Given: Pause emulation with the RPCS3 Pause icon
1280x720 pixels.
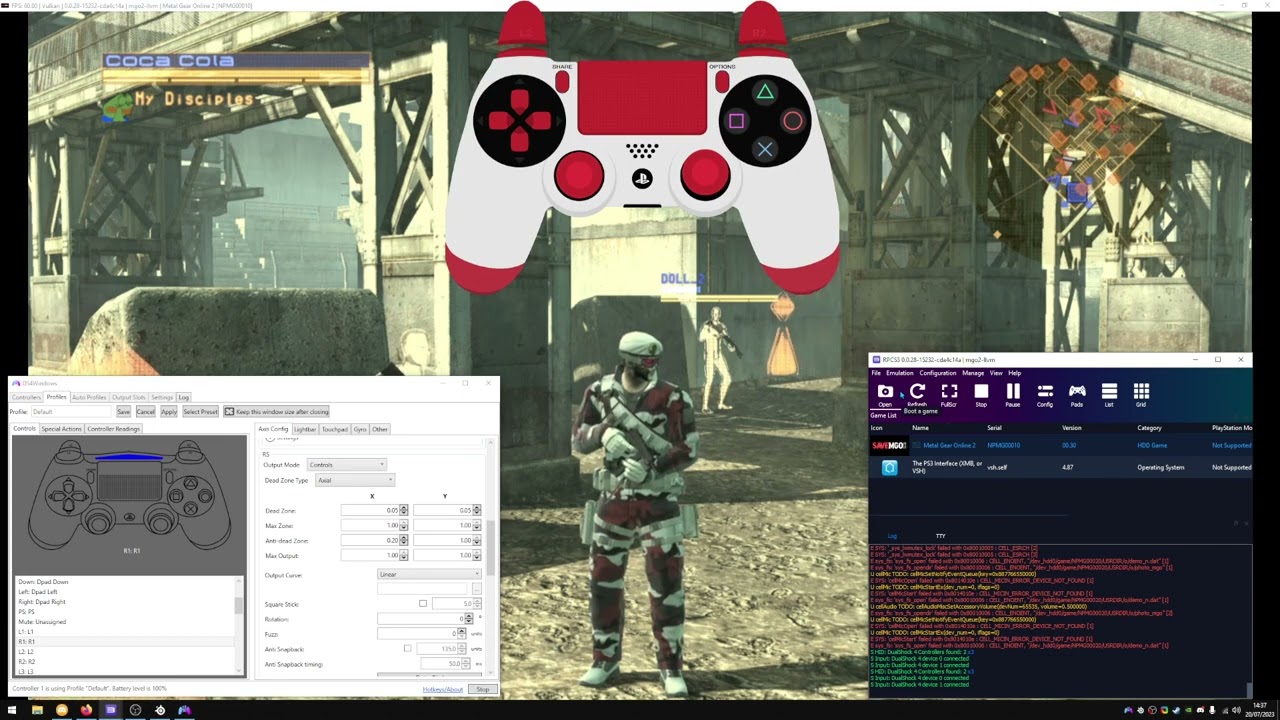Looking at the screenshot, I should [x=1013, y=392].
